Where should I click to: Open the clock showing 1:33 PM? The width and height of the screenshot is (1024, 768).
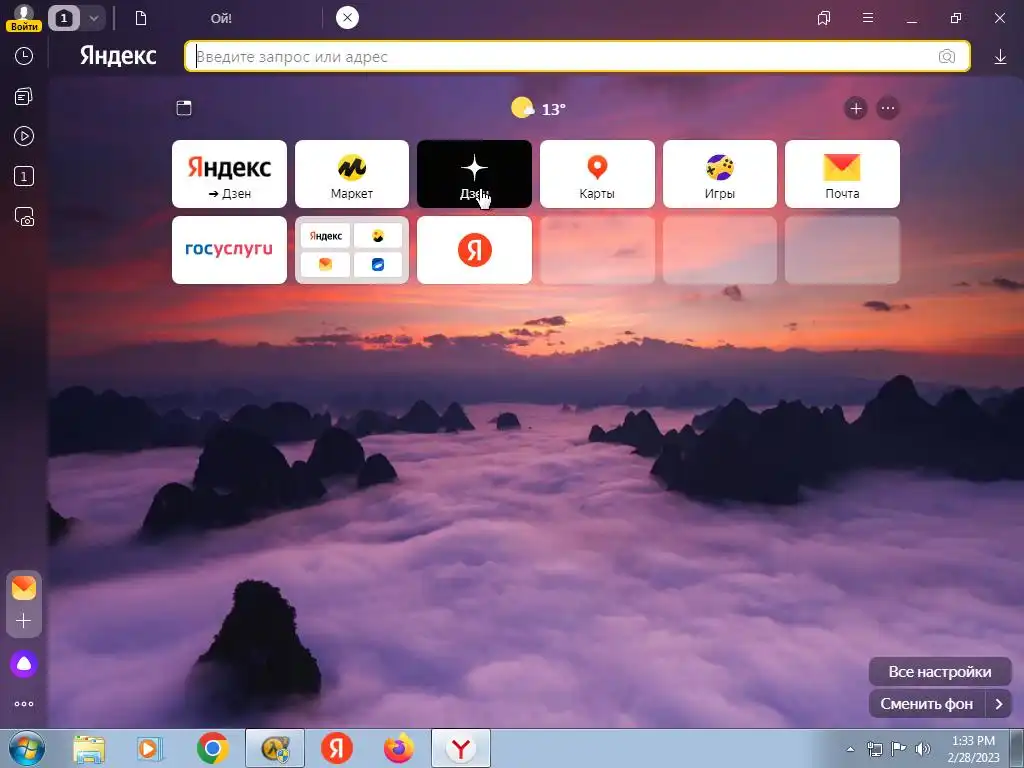tap(973, 748)
